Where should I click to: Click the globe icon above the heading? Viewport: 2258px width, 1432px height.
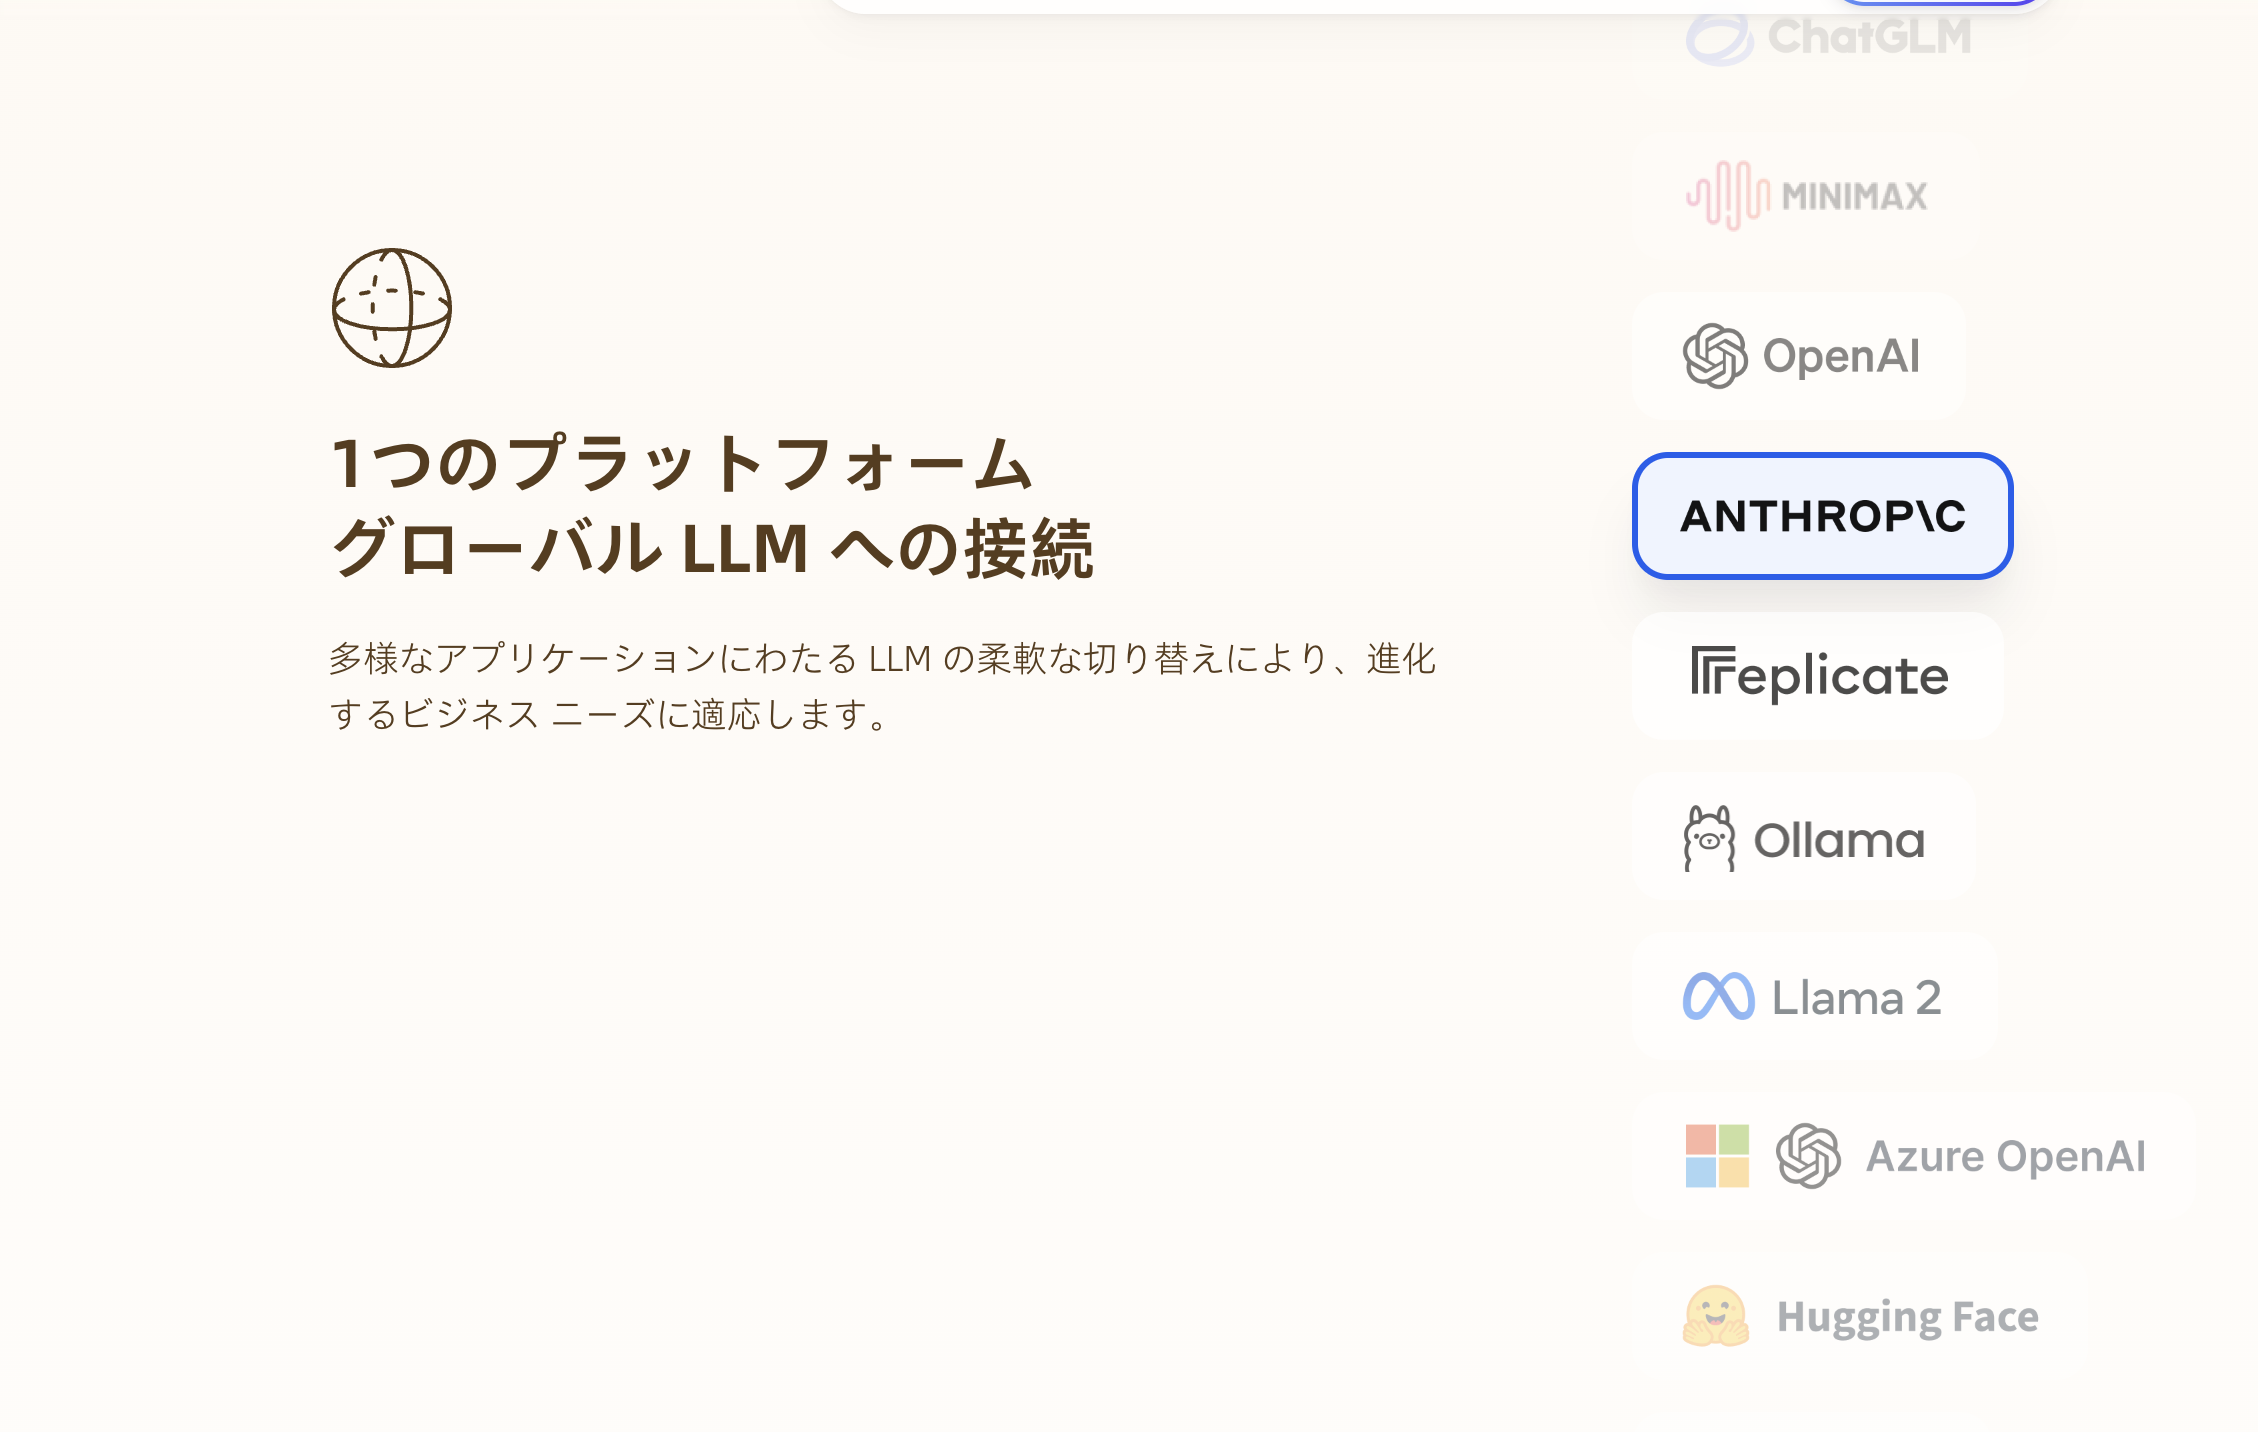tap(391, 308)
